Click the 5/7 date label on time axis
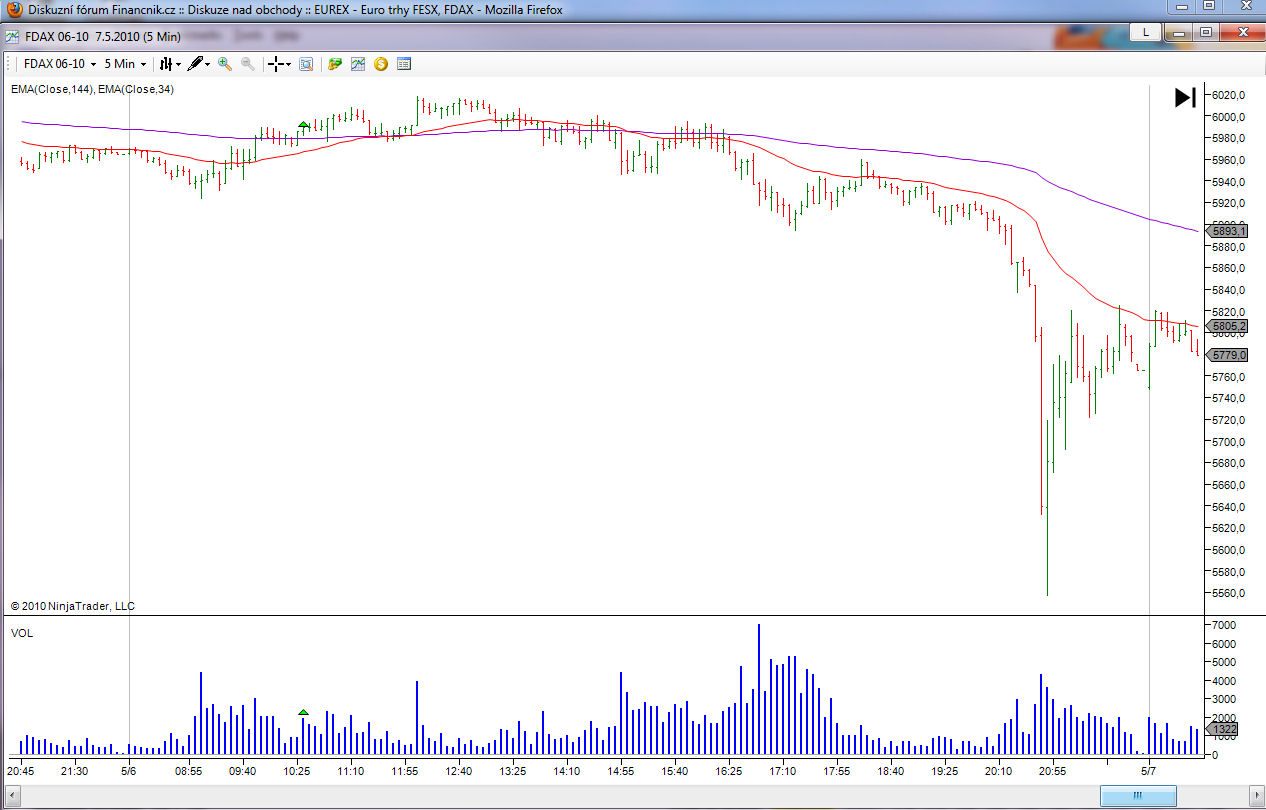 point(1149,771)
